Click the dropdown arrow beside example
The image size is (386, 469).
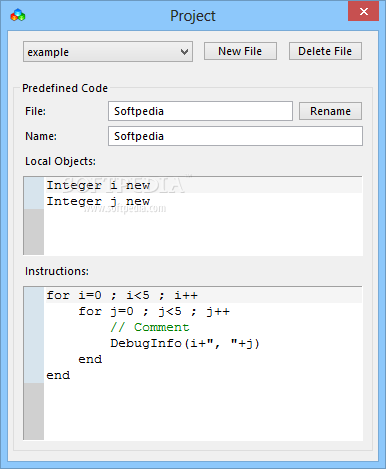point(184,52)
